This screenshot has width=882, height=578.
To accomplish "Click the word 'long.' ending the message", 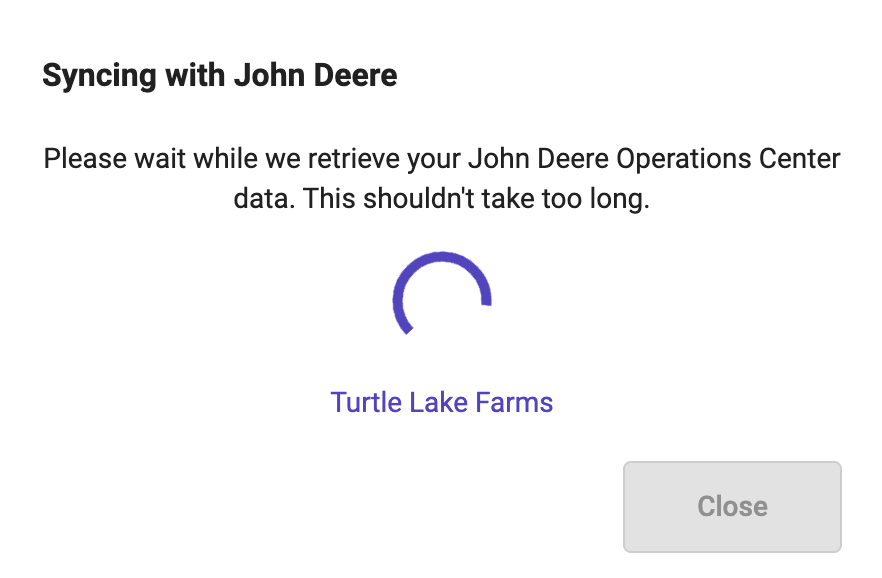I will pyautogui.click(x=619, y=200).
